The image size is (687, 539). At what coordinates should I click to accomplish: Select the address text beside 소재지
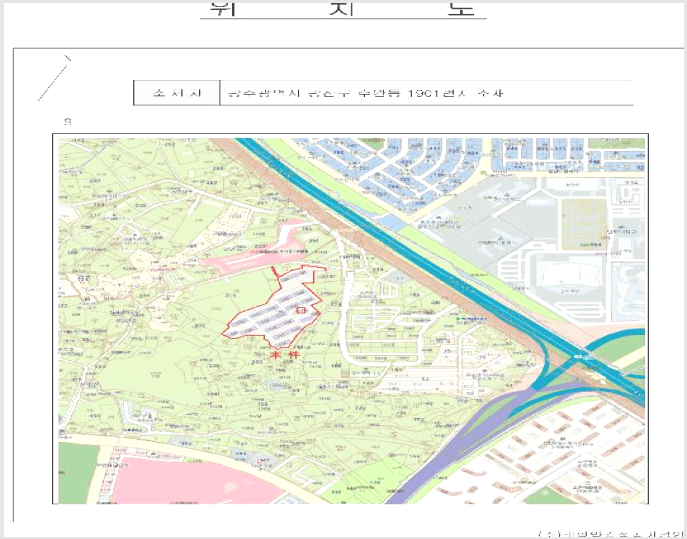(365, 93)
